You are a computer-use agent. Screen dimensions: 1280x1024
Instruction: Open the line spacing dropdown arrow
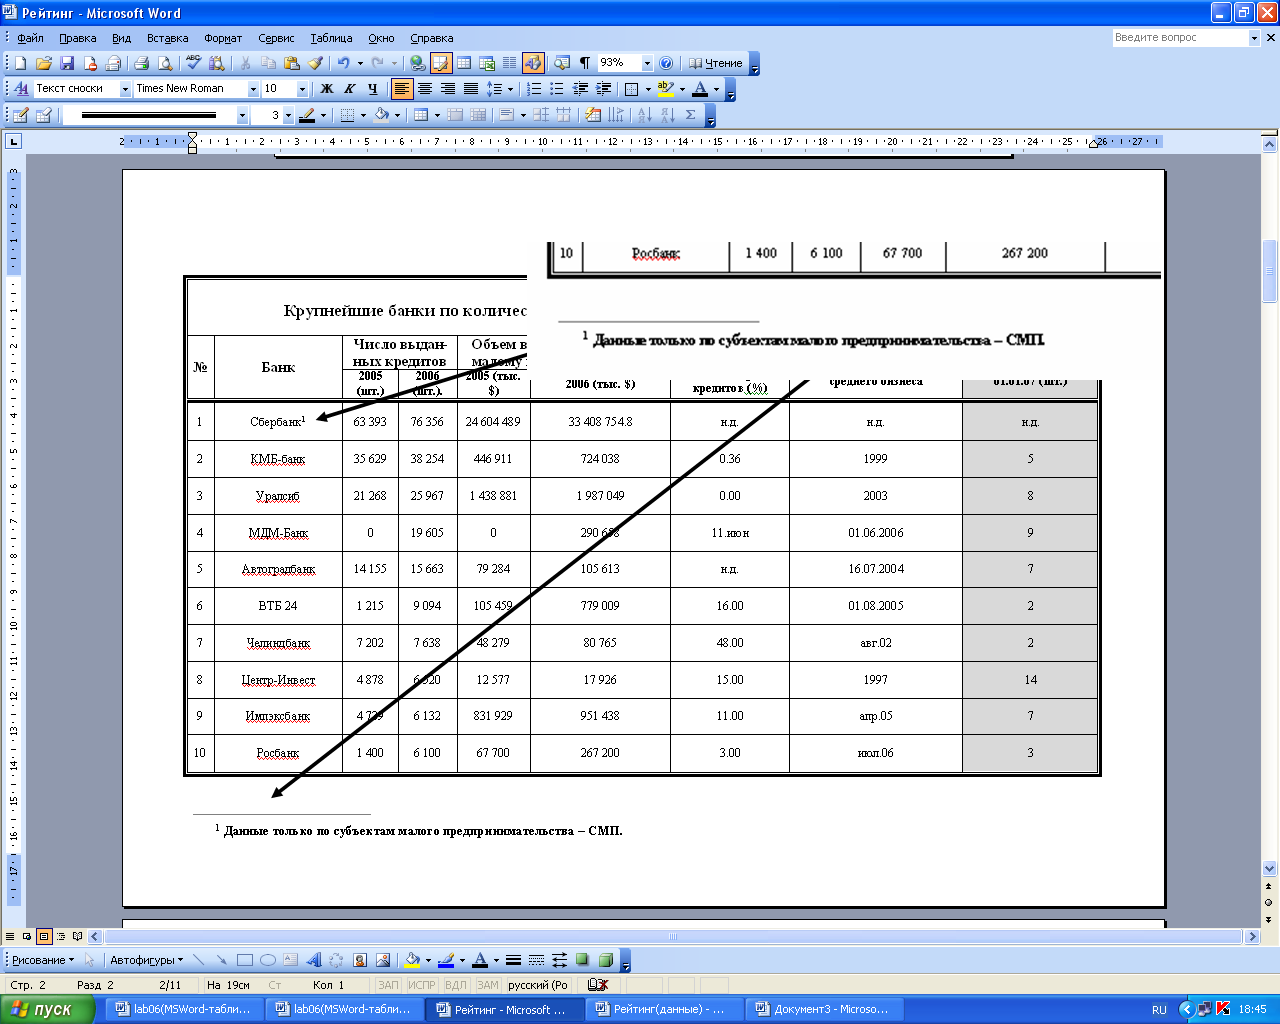point(510,89)
